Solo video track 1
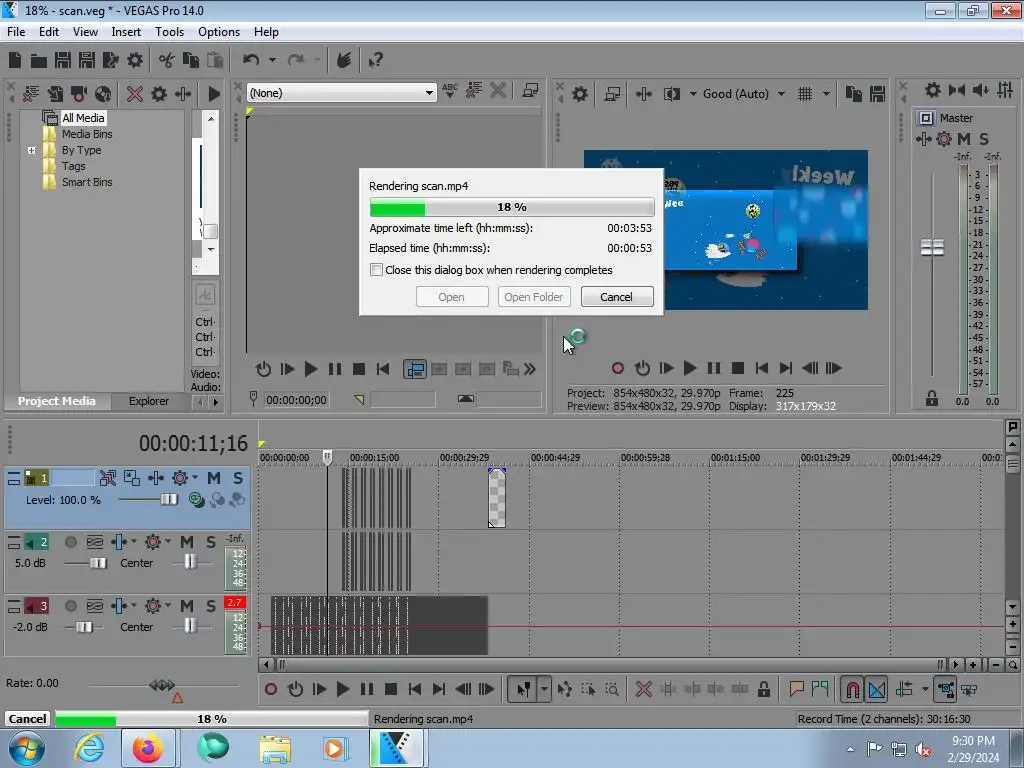 click(238, 478)
